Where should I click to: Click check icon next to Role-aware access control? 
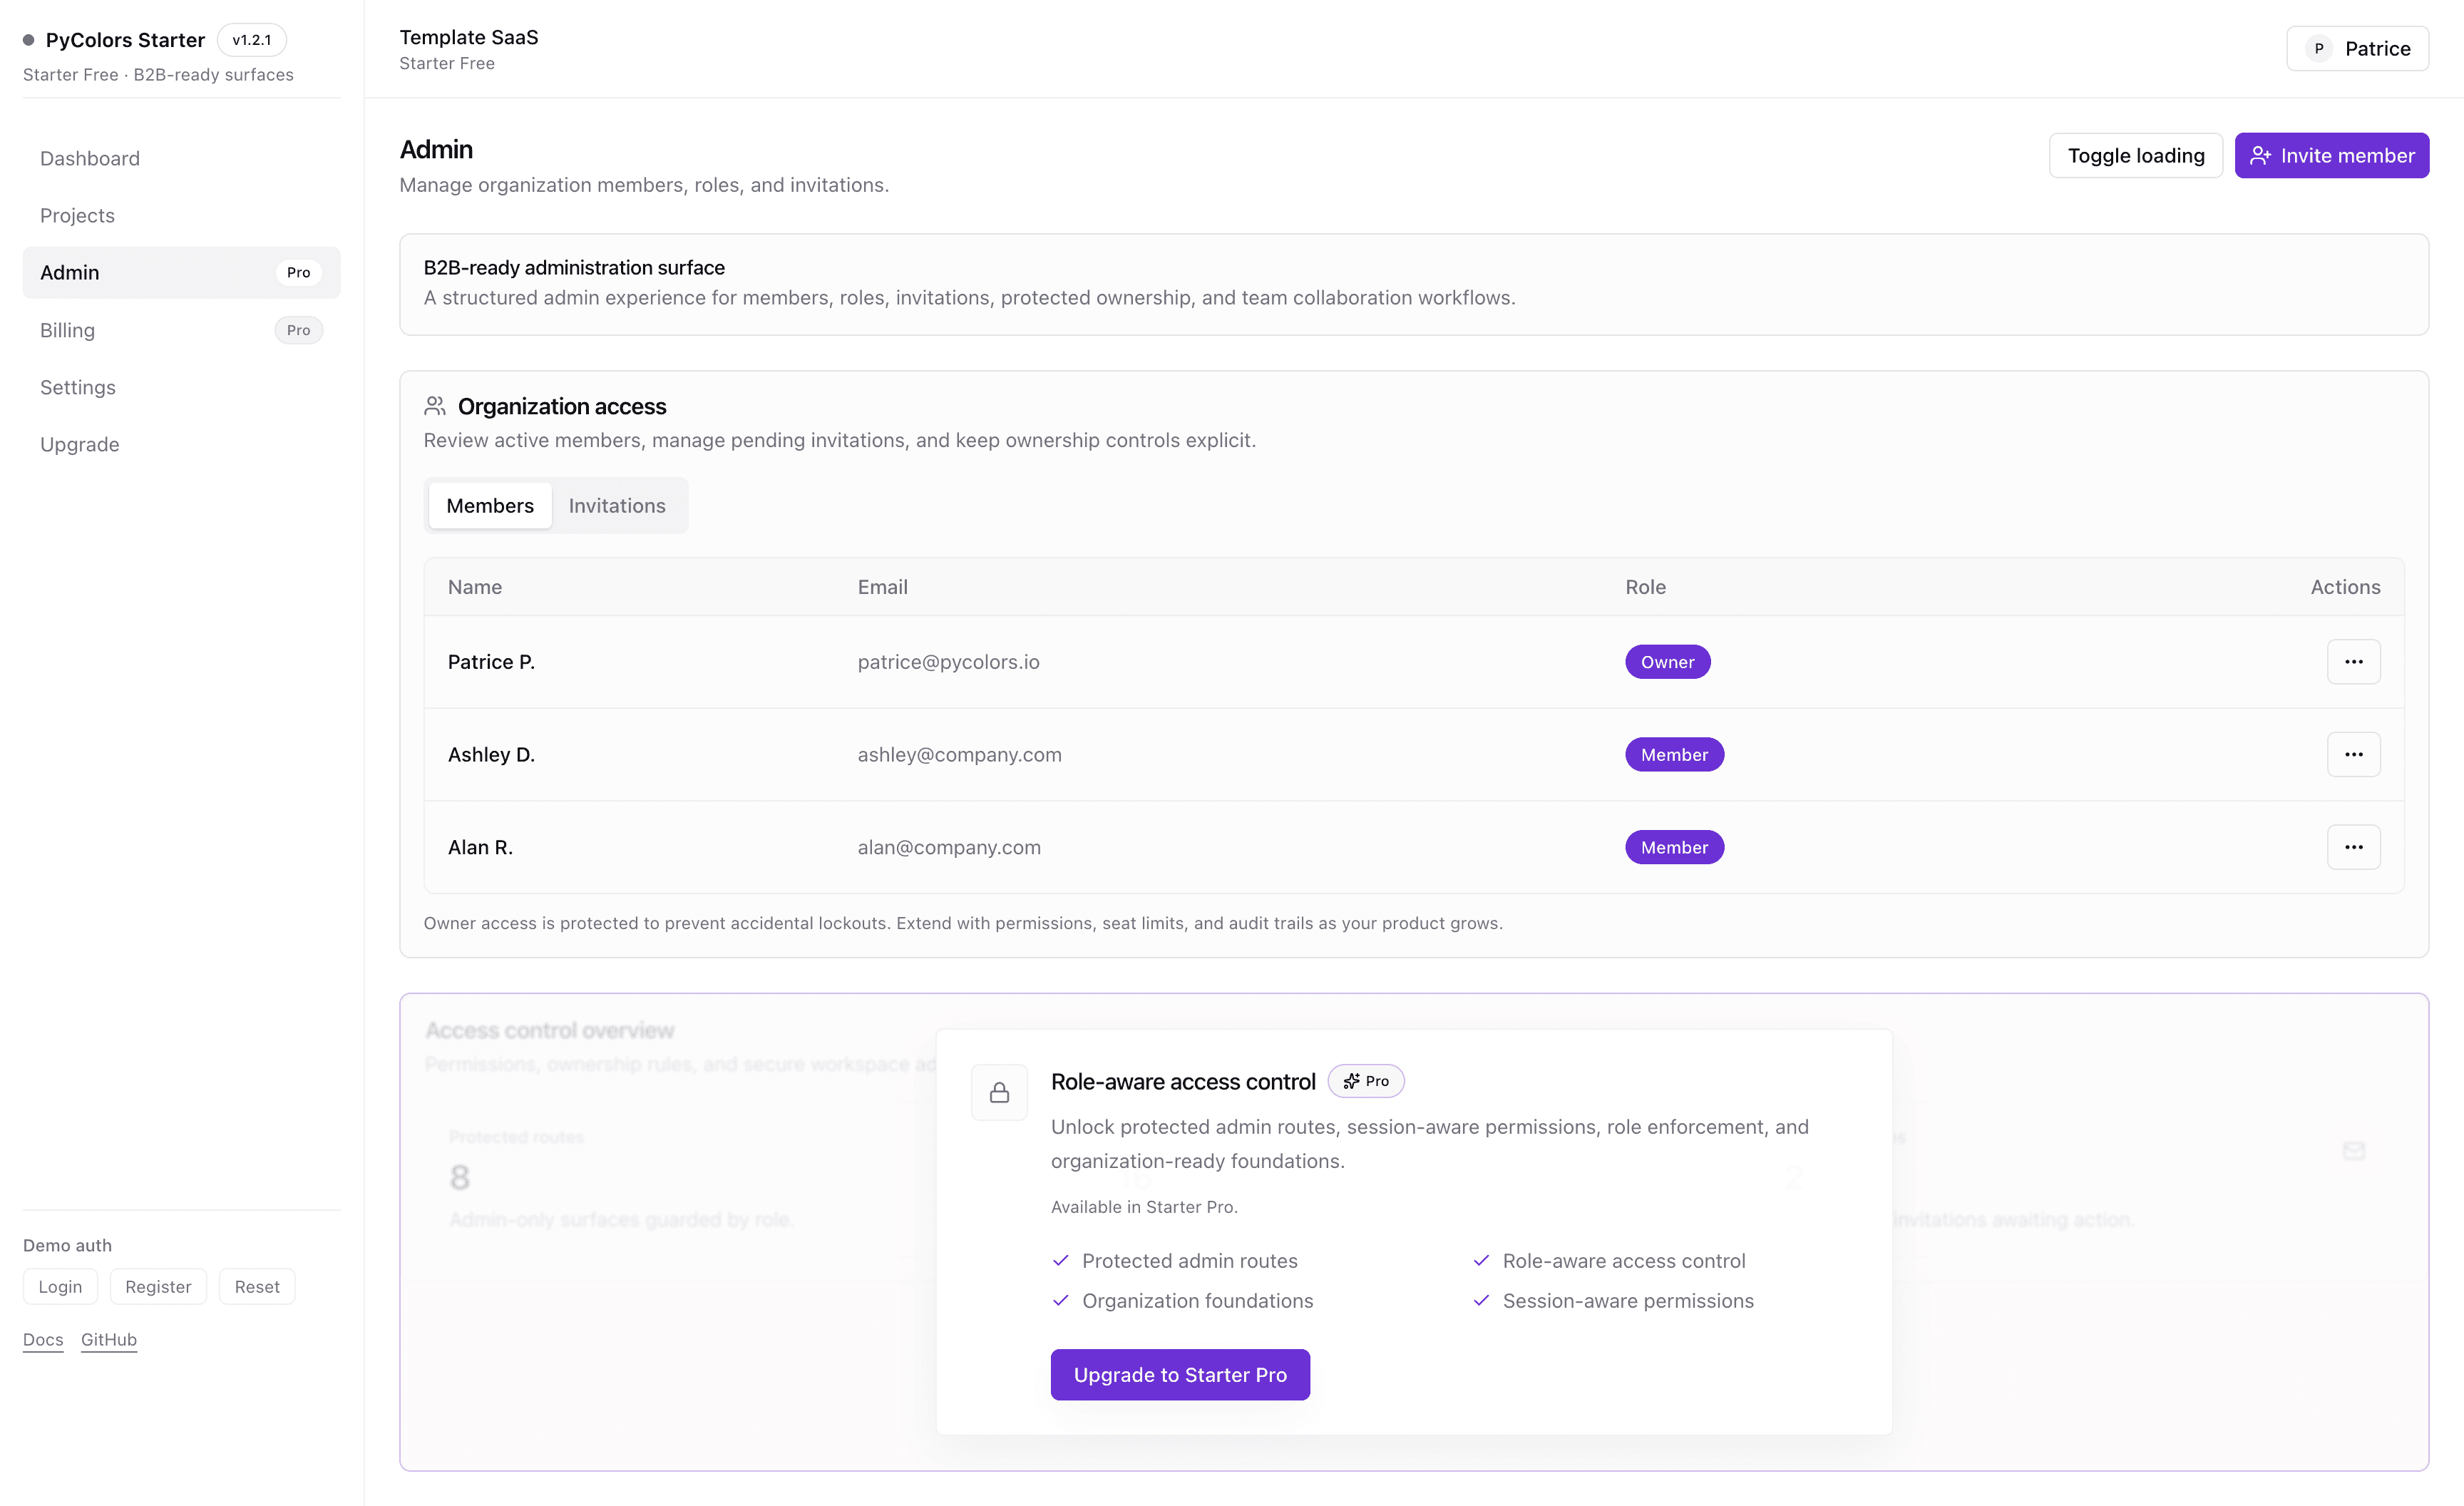pyautogui.click(x=1481, y=1260)
